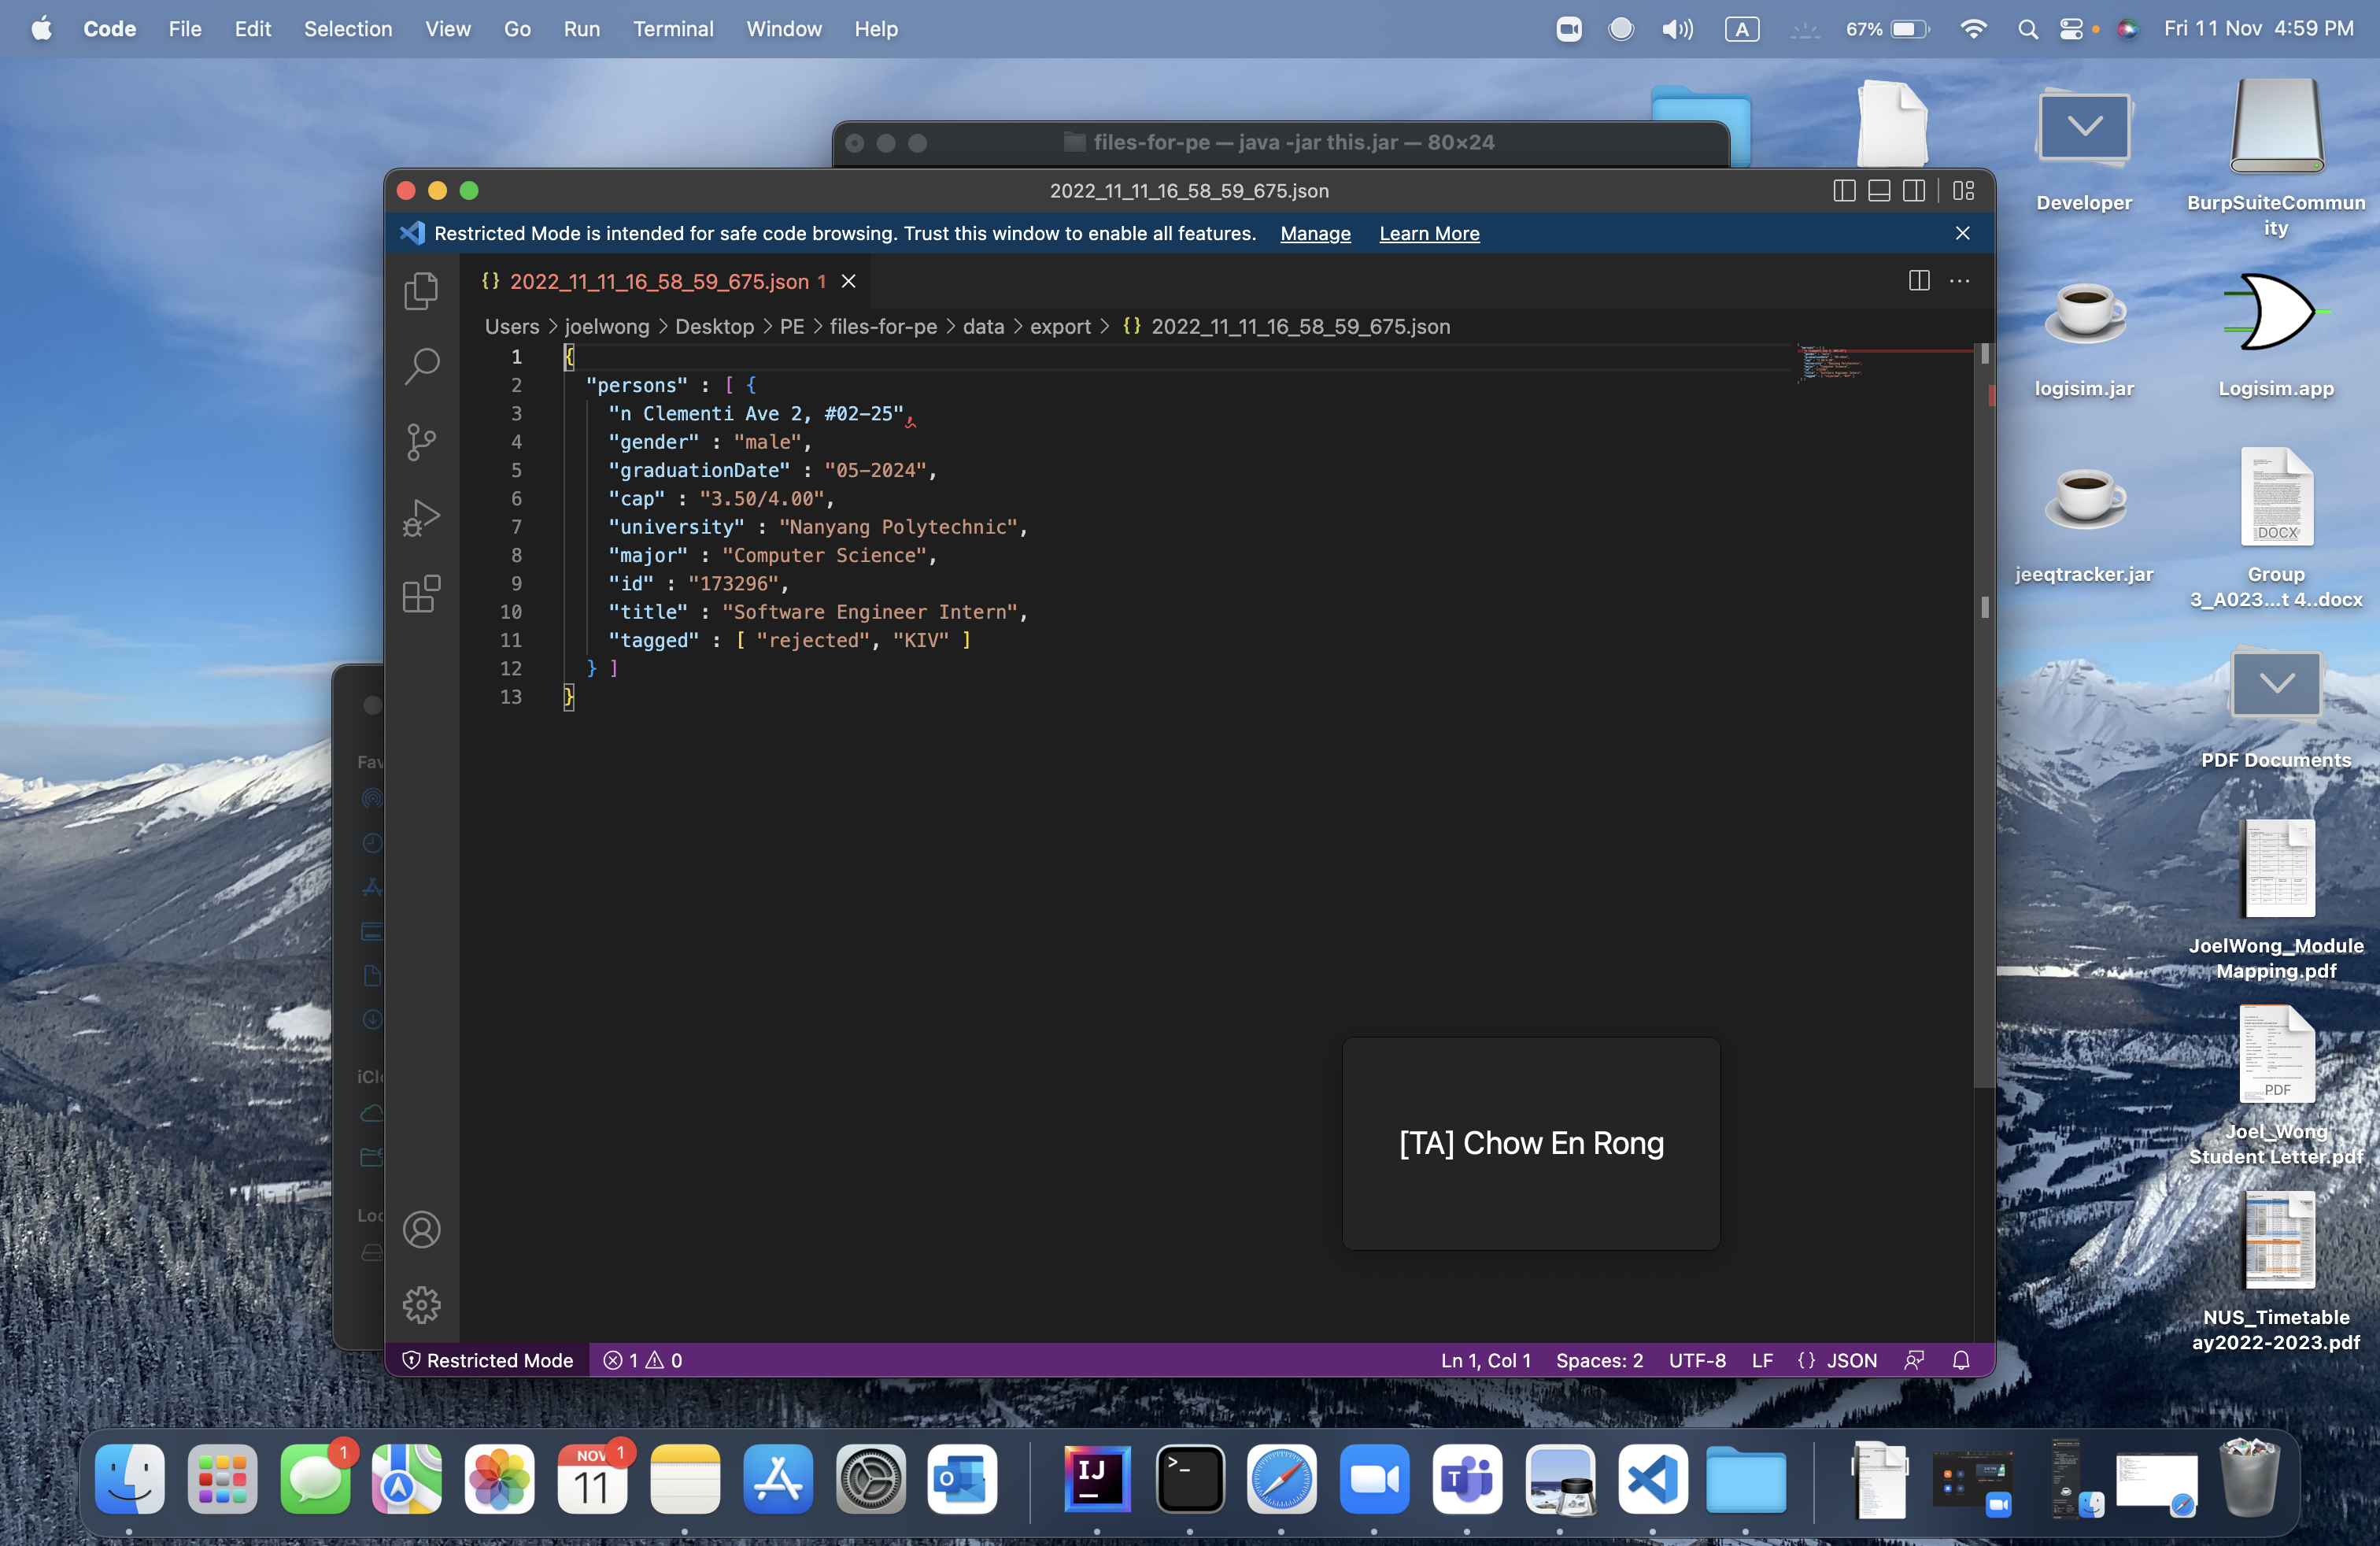Open the editor More Actions ellipsis menu
Image resolution: width=2380 pixels, height=1546 pixels.
pos(1960,281)
